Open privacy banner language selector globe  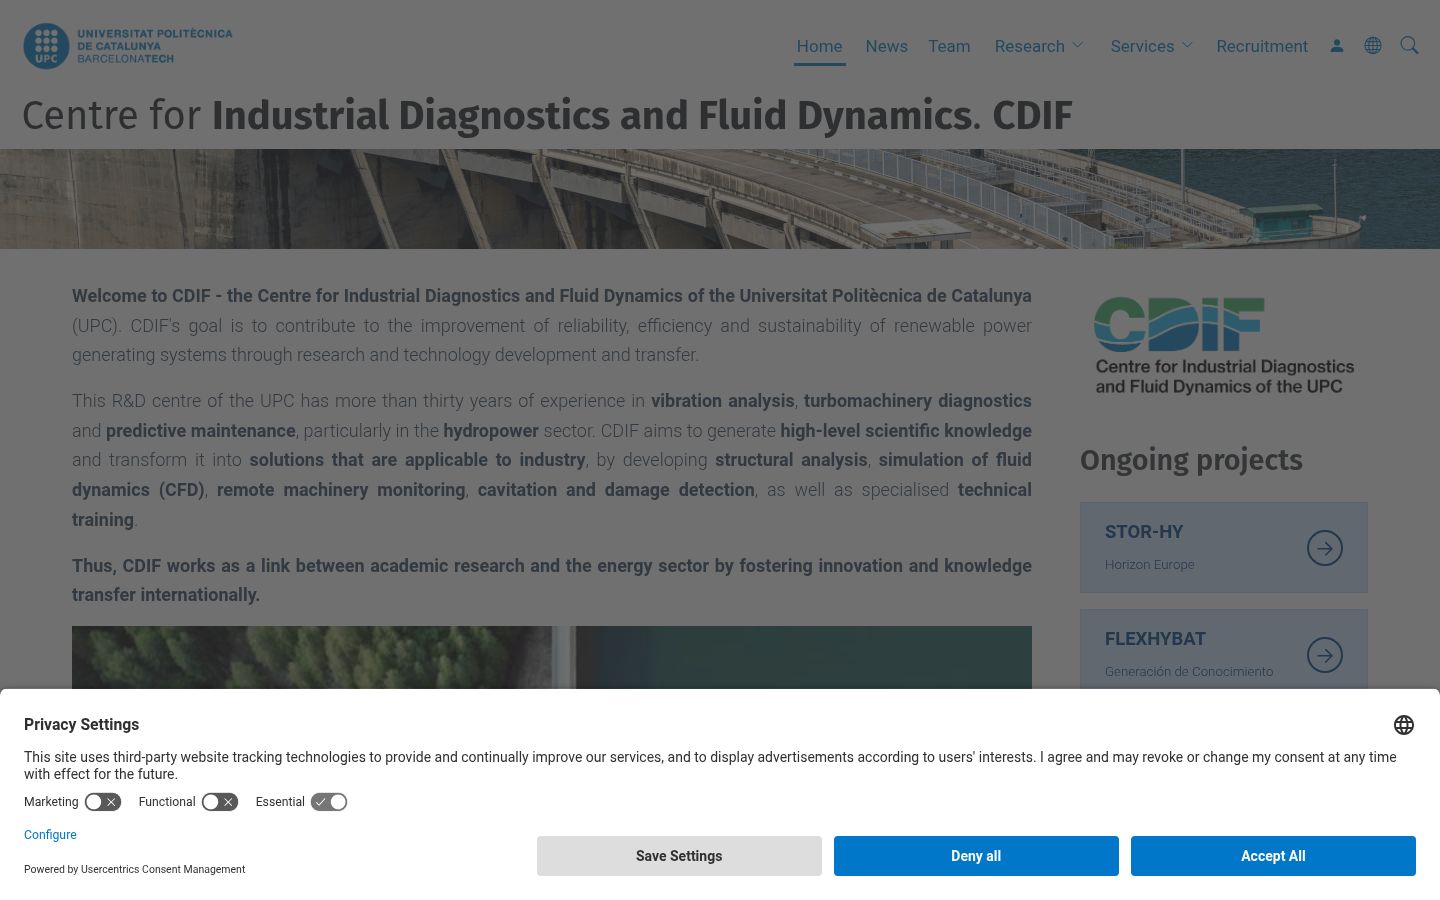(x=1404, y=725)
